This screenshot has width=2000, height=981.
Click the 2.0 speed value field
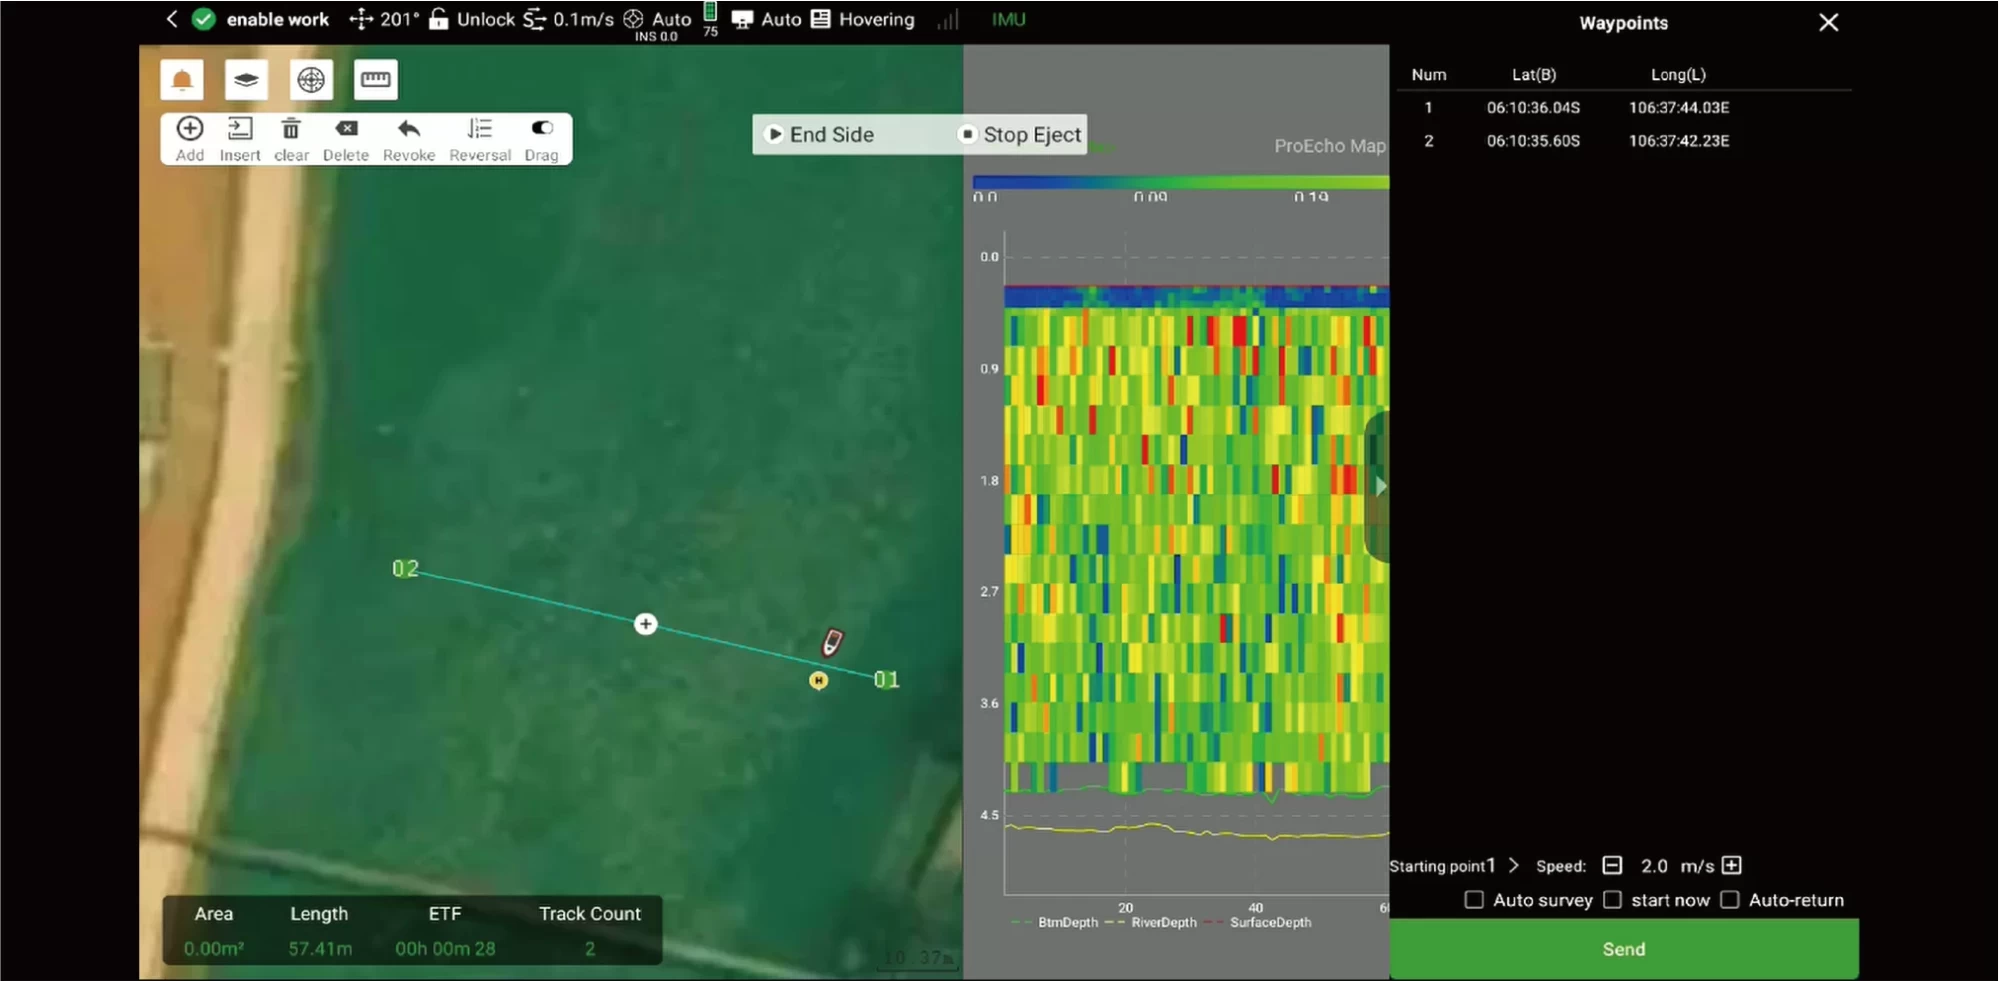[1654, 866]
